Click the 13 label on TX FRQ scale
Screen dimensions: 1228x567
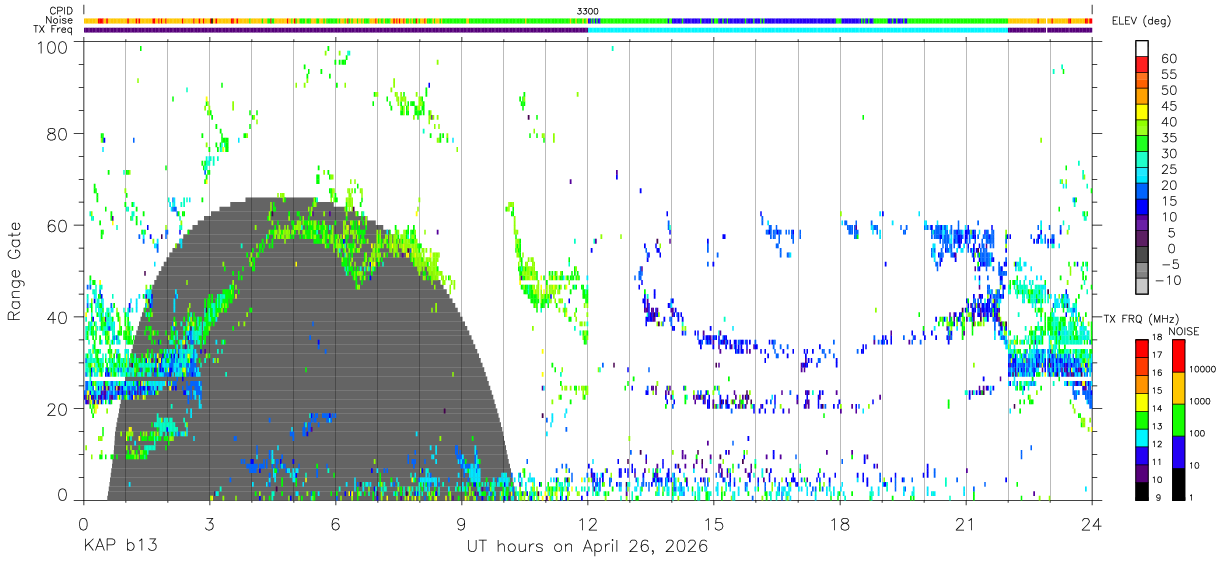pos(1159,427)
